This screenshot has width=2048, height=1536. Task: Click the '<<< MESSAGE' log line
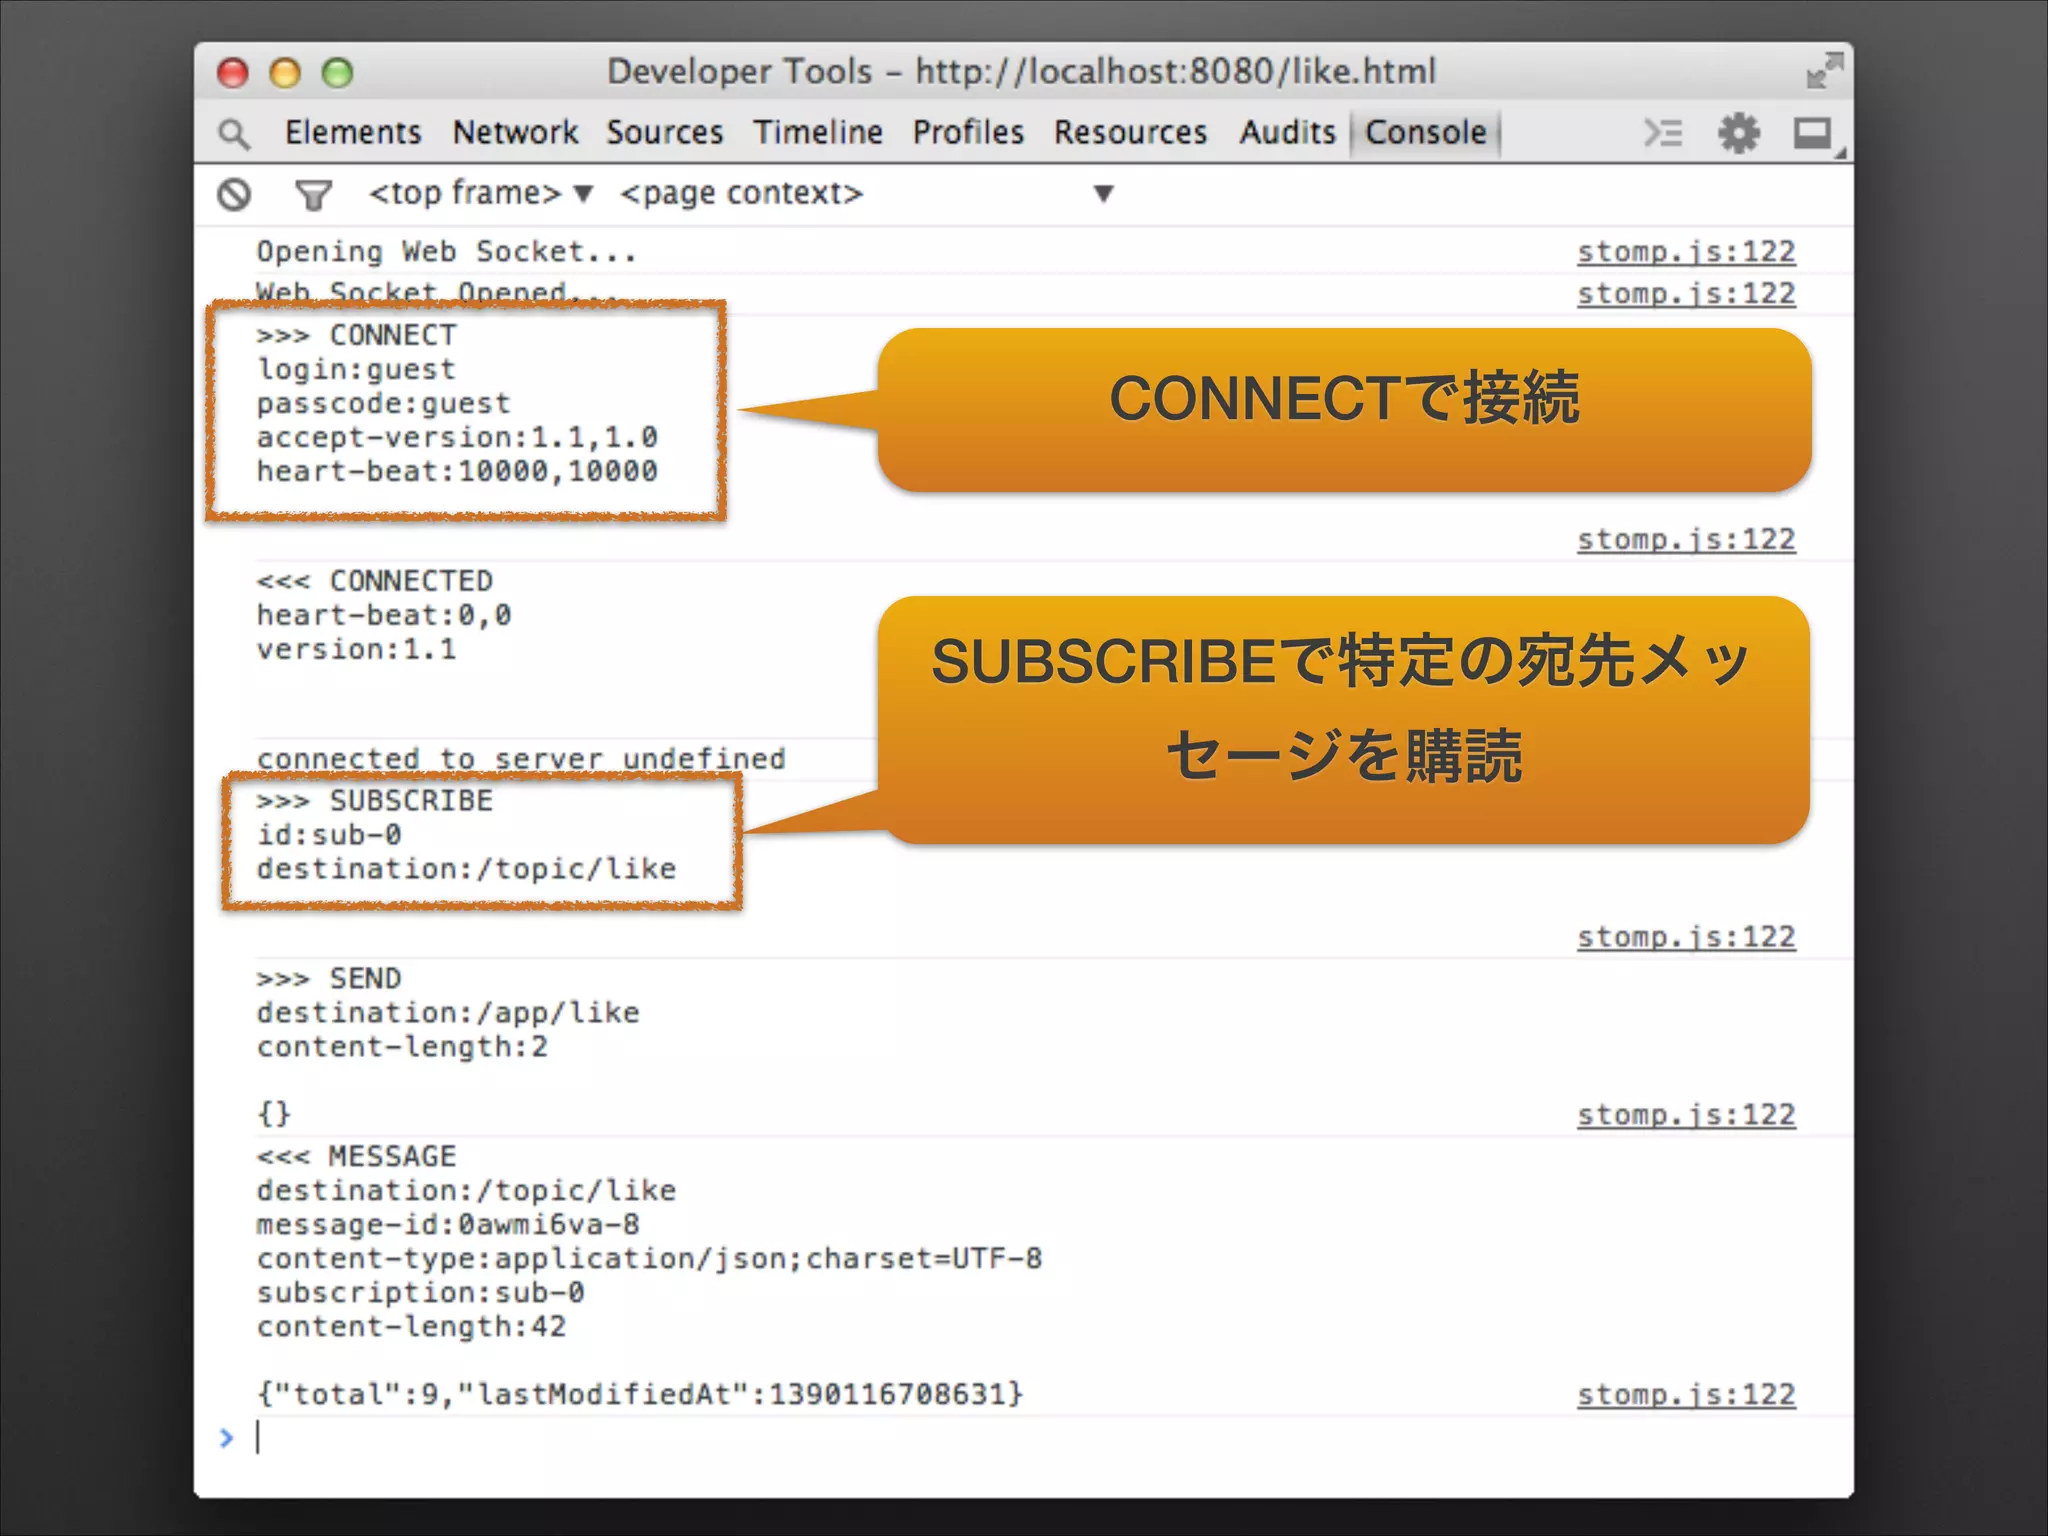(356, 1157)
